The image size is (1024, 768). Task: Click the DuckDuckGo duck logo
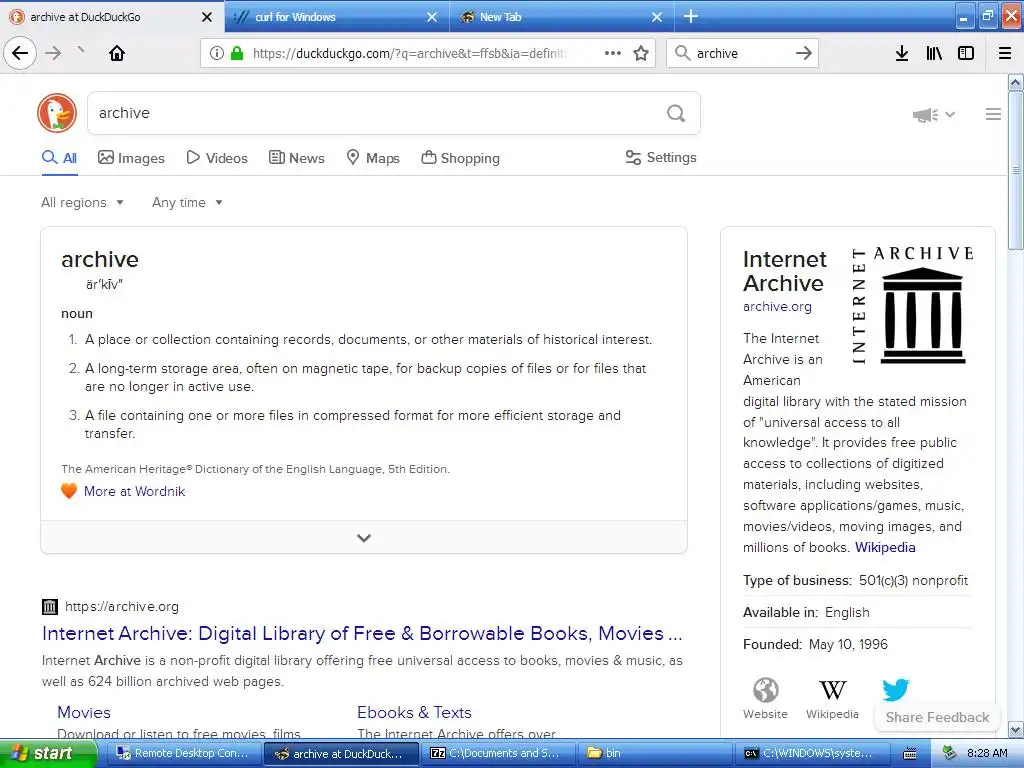tap(57, 112)
